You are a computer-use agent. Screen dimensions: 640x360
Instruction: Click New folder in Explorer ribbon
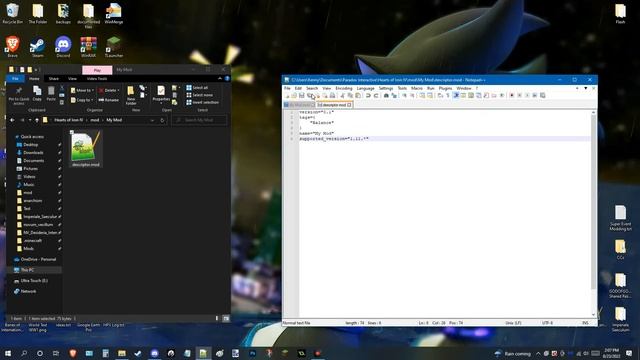pyautogui.click(x=131, y=96)
